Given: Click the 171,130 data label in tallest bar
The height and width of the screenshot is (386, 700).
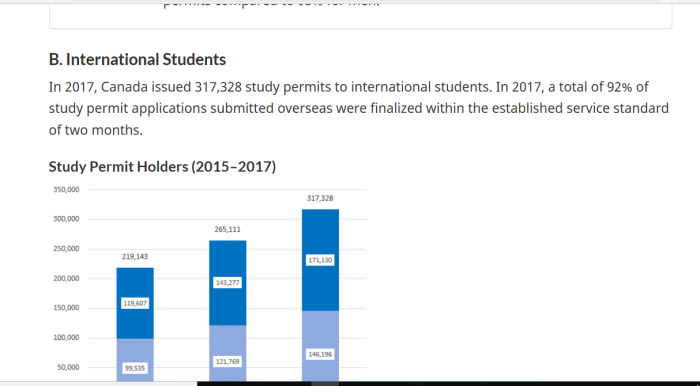Looking at the screenshot, I should 320,260.
